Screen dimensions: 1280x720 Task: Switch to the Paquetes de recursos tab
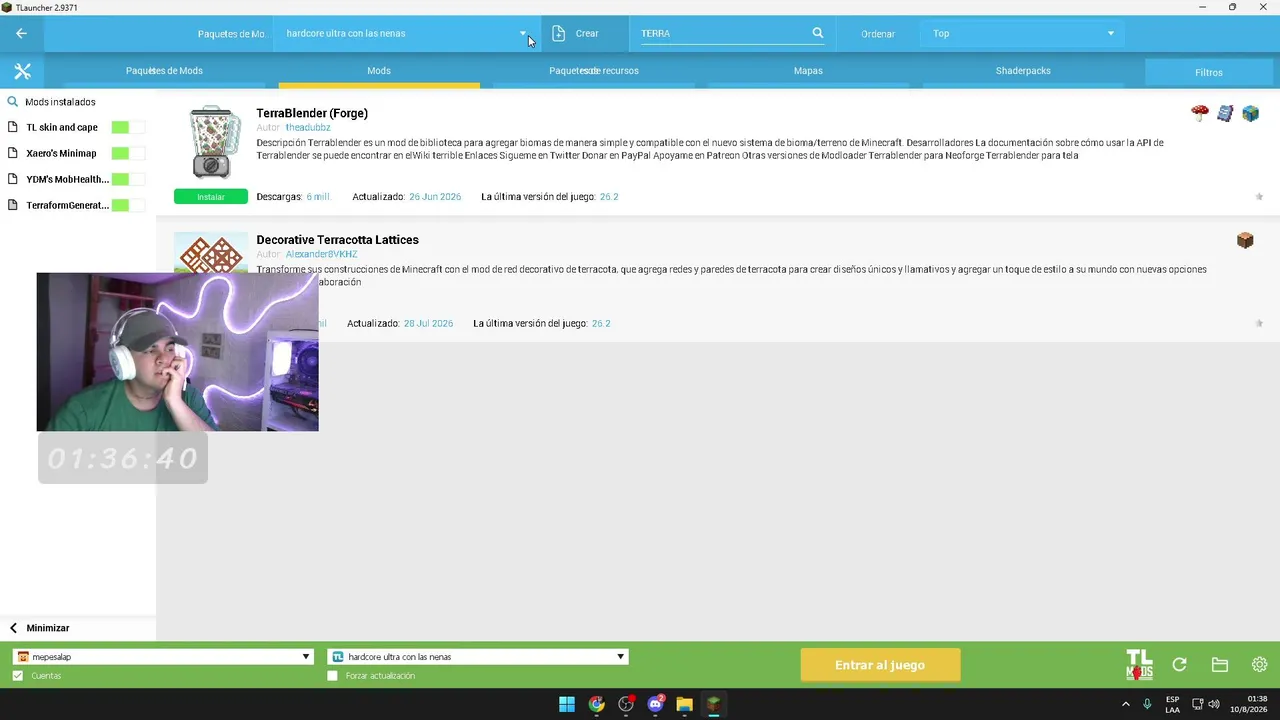point(594,71)
